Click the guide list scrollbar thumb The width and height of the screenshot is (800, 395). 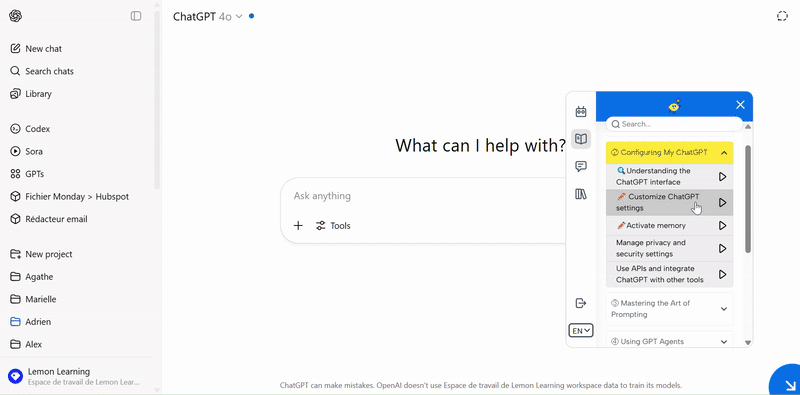coord(748,199)
